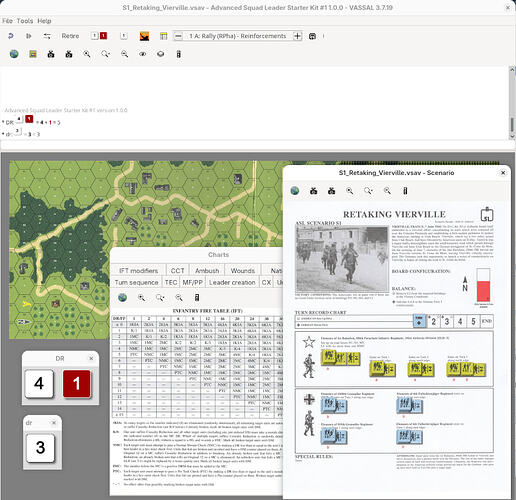Screen dimensions: 516x500
Task: Click the second binoculars icon on main toolbar
Action: click(x=69, y=54)
